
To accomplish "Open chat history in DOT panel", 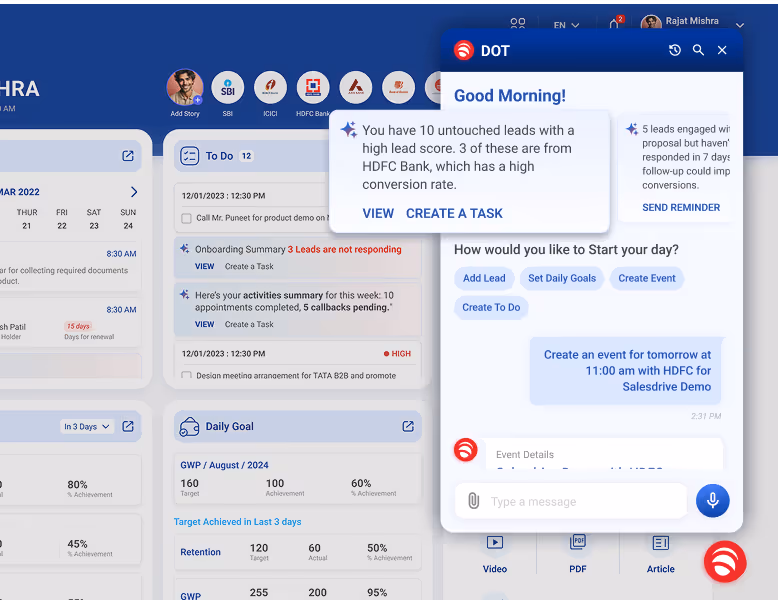I will click(674, 50).
